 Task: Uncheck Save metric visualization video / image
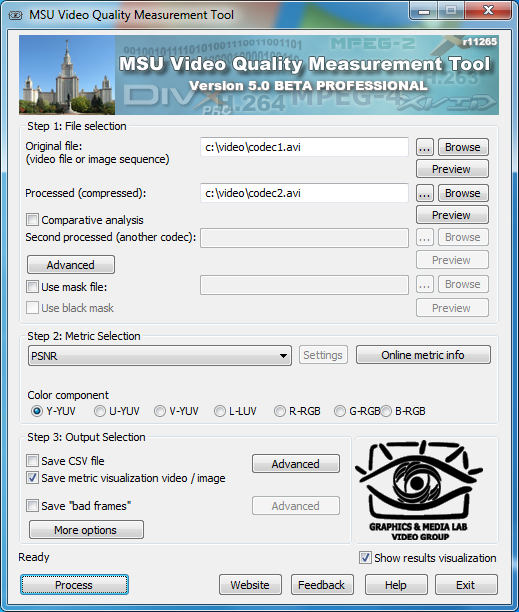tap(32, 478)
